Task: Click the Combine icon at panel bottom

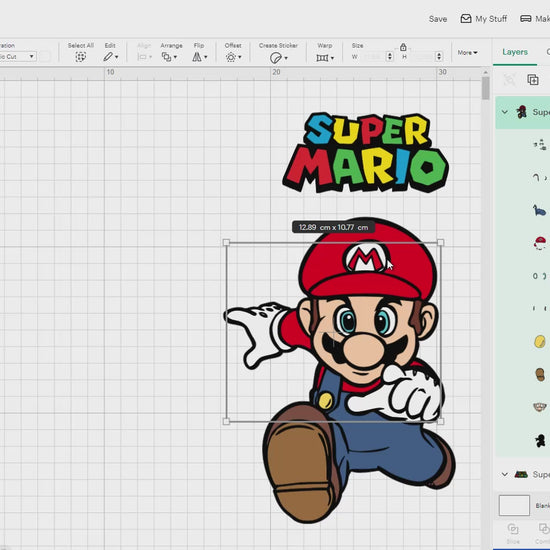Action: click(544, 529)
